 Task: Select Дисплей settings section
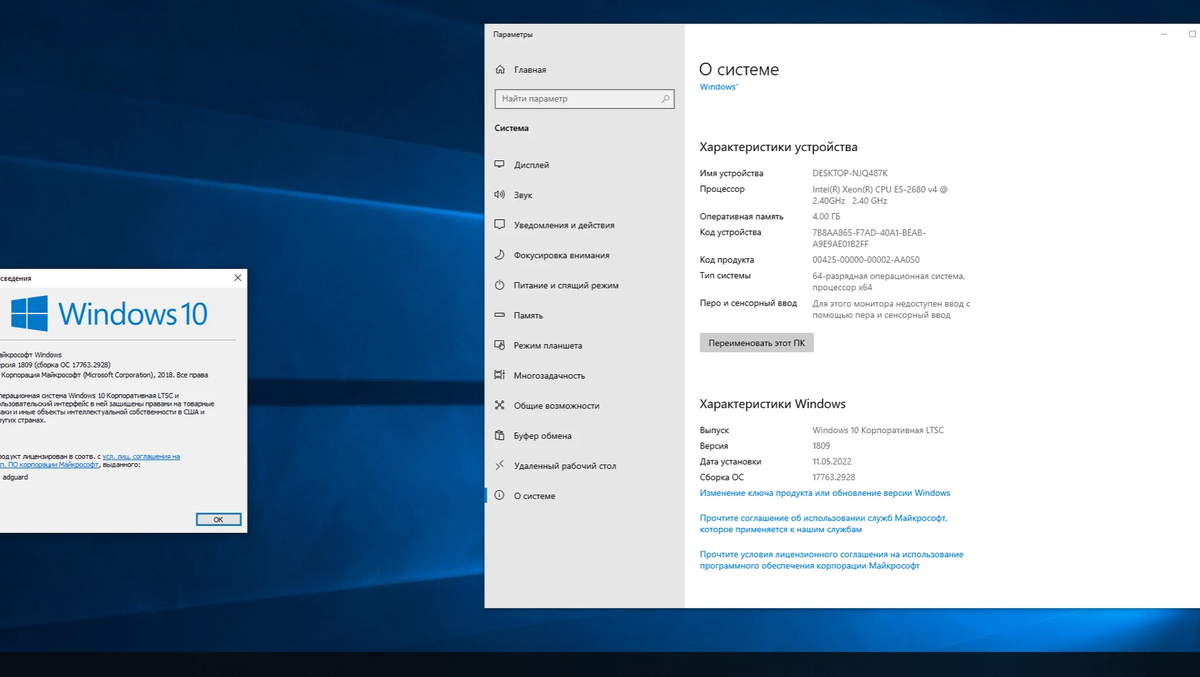pyautogui.click(x=532, y=165)
